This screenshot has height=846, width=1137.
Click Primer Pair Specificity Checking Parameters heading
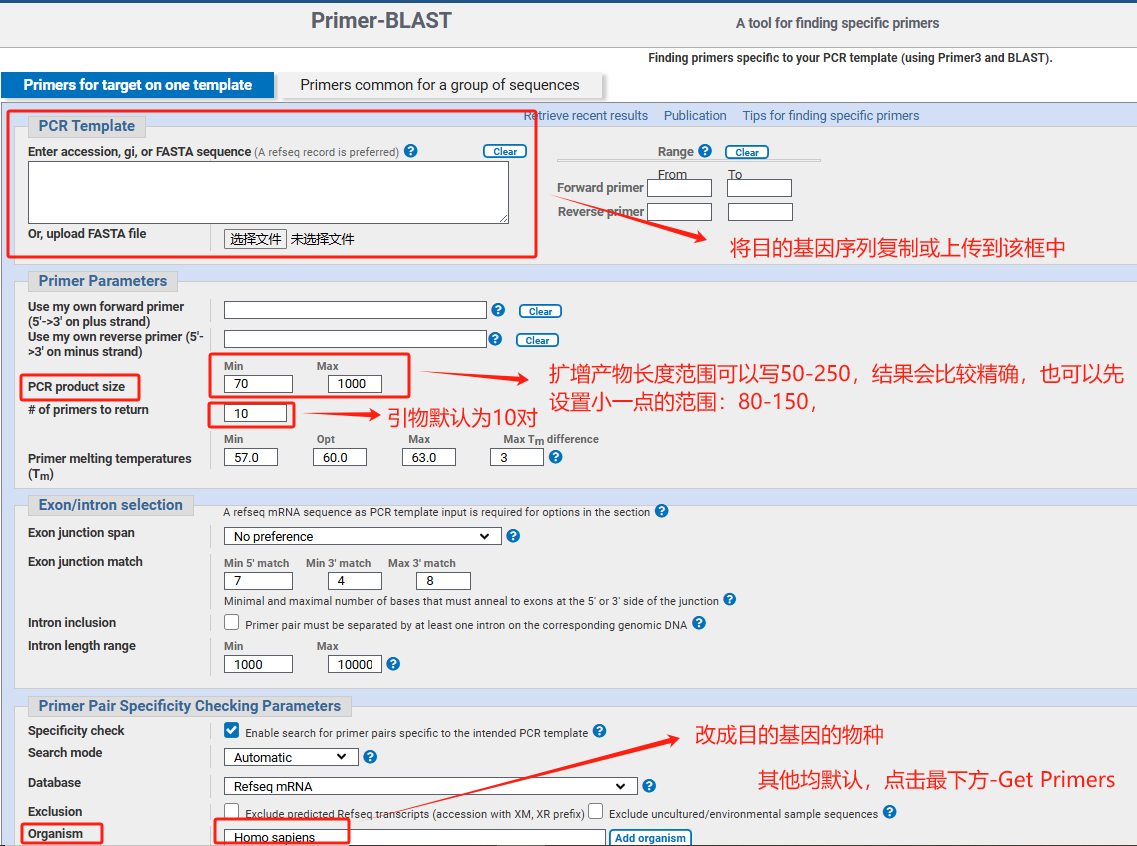190,706
